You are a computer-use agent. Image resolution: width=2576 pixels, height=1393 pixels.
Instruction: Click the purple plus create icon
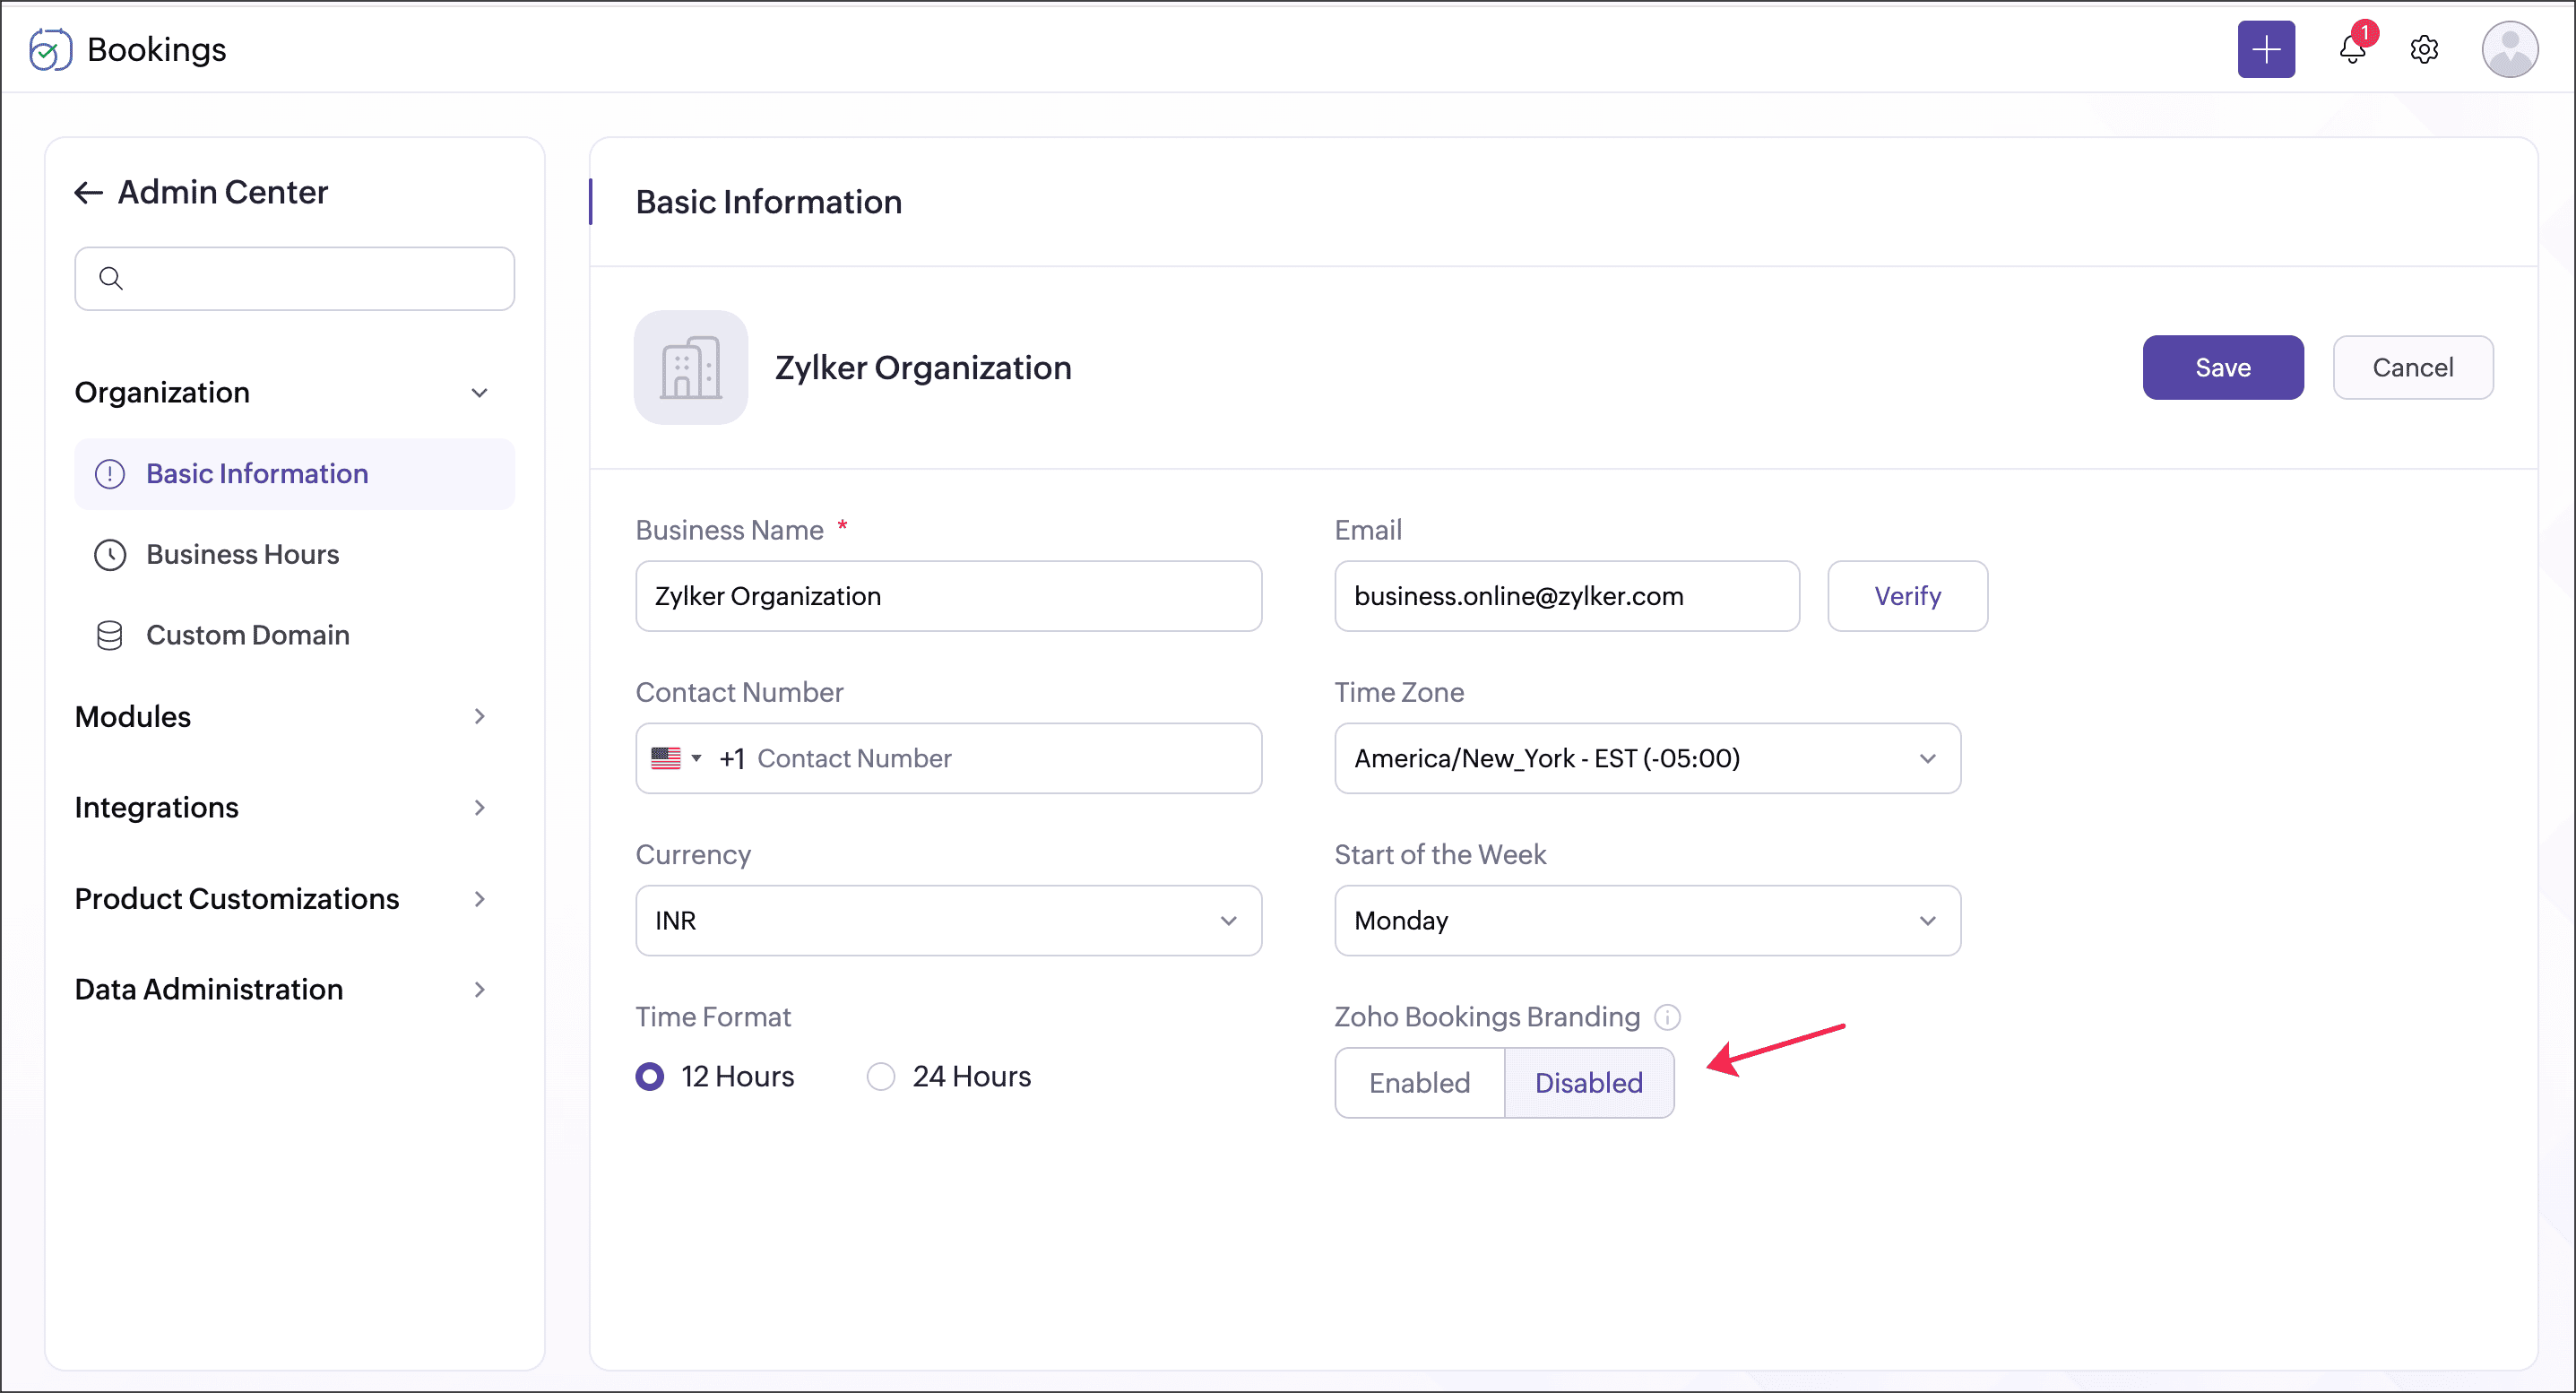pyautogui.click(x=2265, y=49)
